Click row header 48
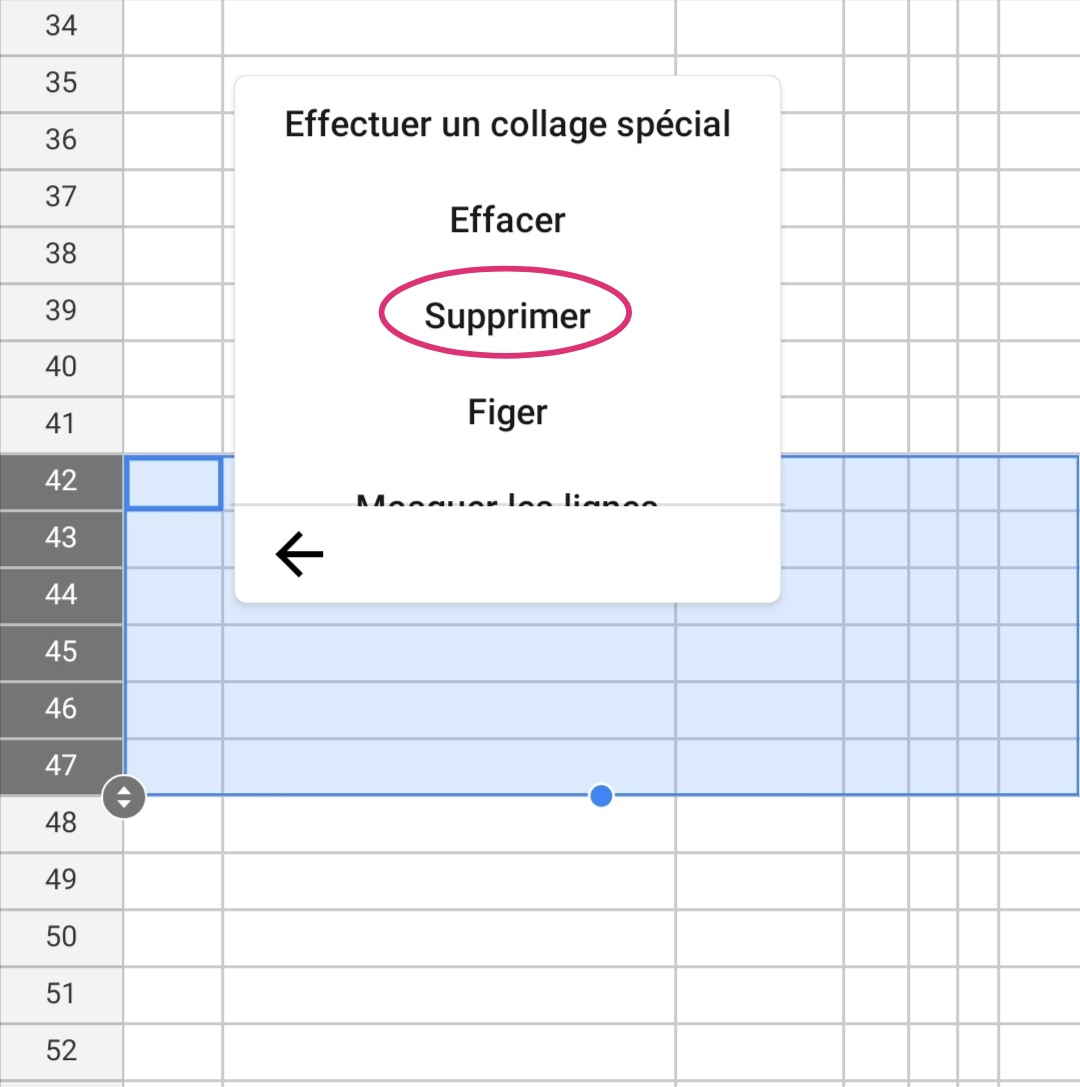 coord(61,824)
